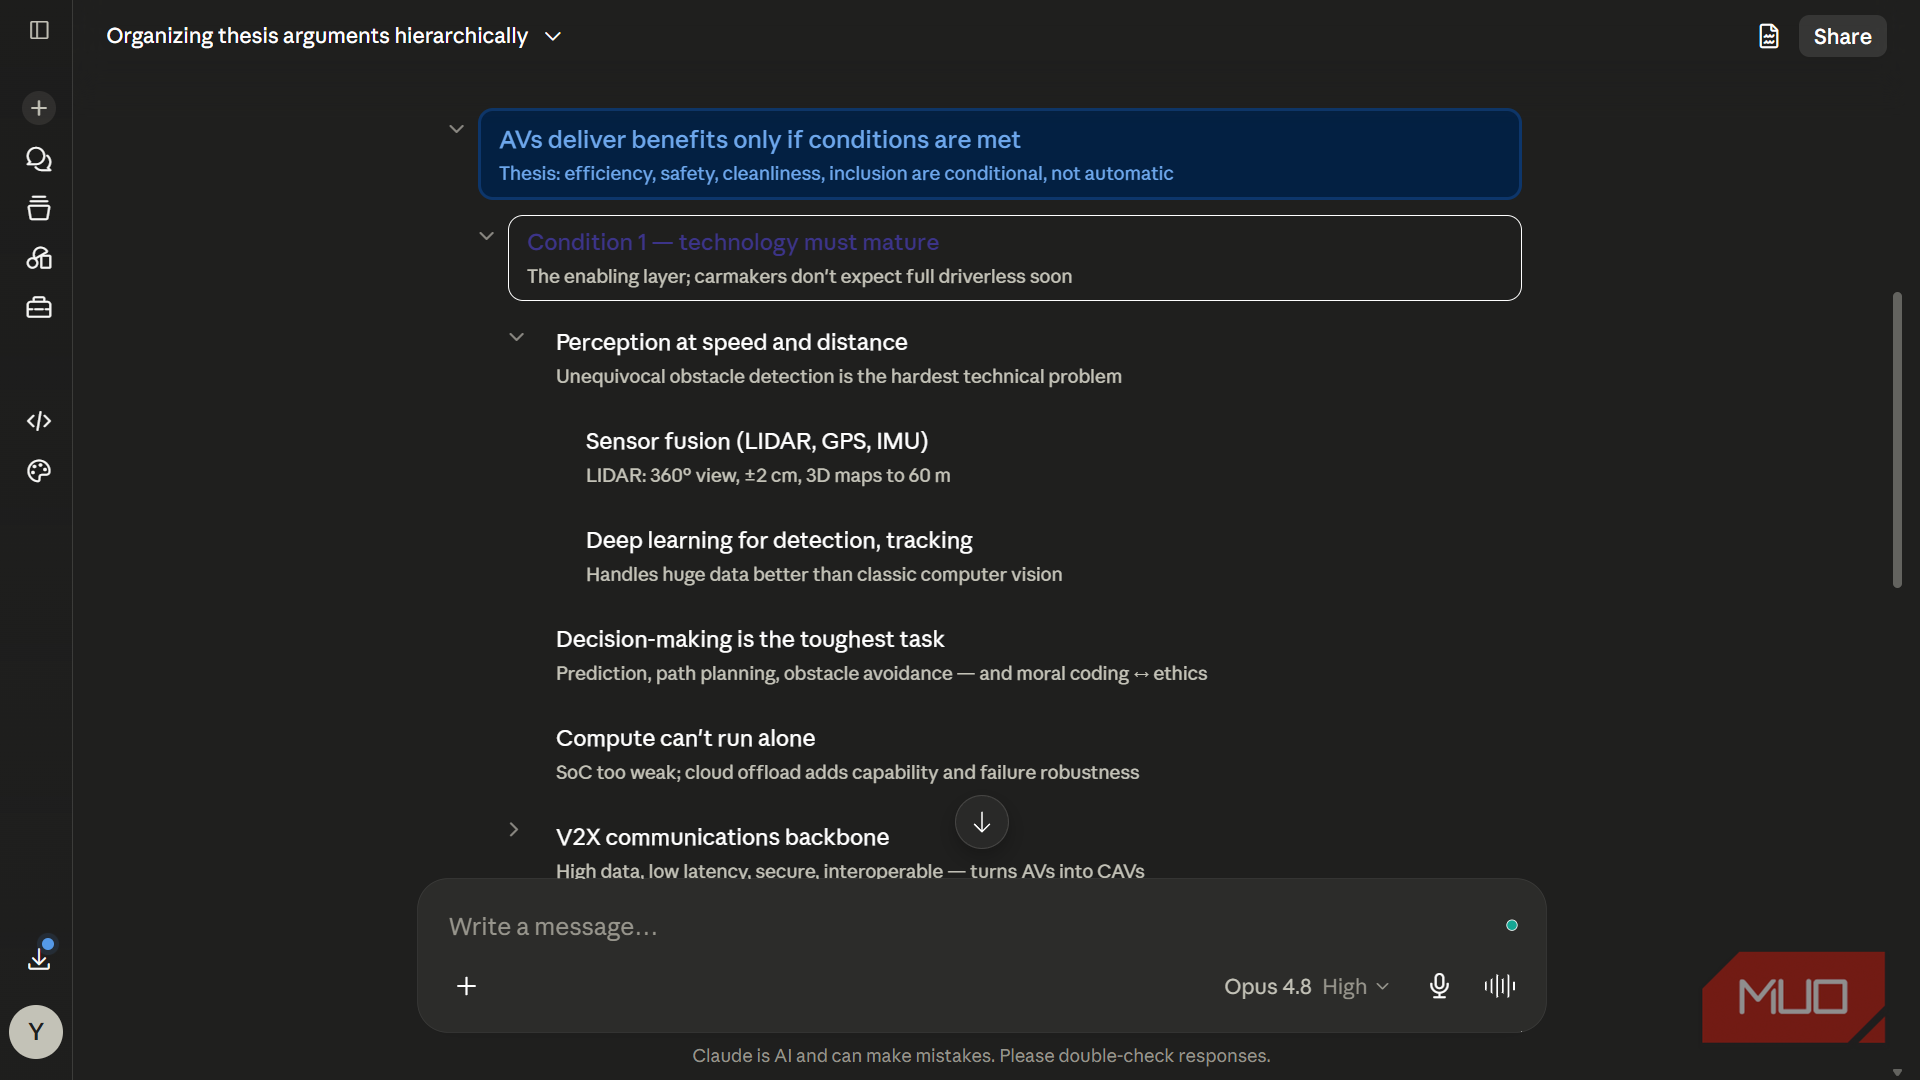This screenshot has height=1080, width=1920.
Task: Open the chat title dropdown chevron
Action: point(553,36)
